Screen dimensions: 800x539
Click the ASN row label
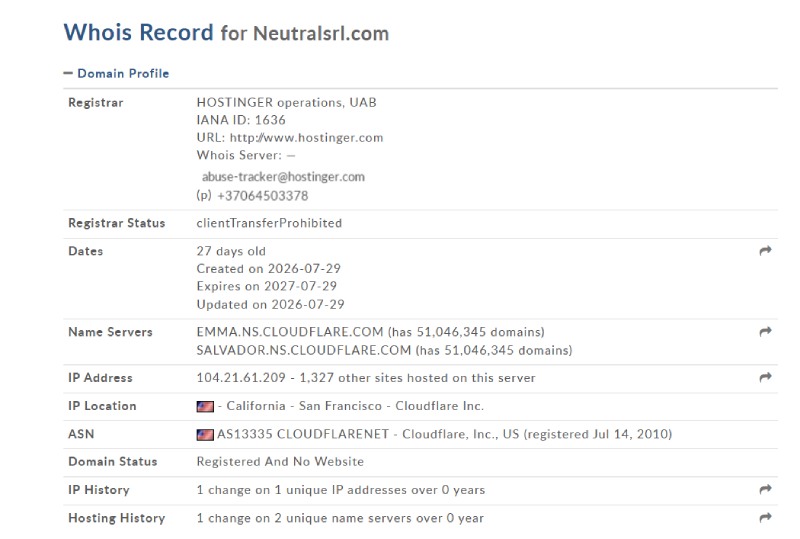click(81, 434)
